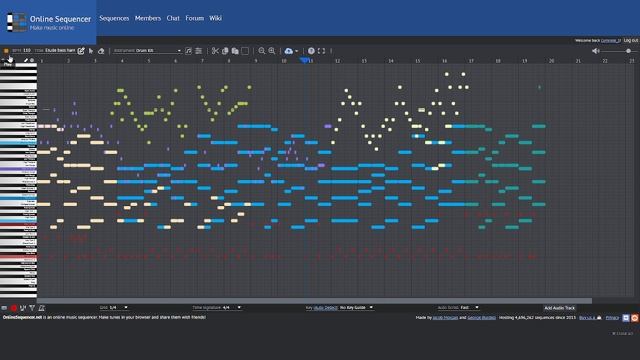
Task: Click the Zoom In magnifier
Action: click(x=272, y=51)
